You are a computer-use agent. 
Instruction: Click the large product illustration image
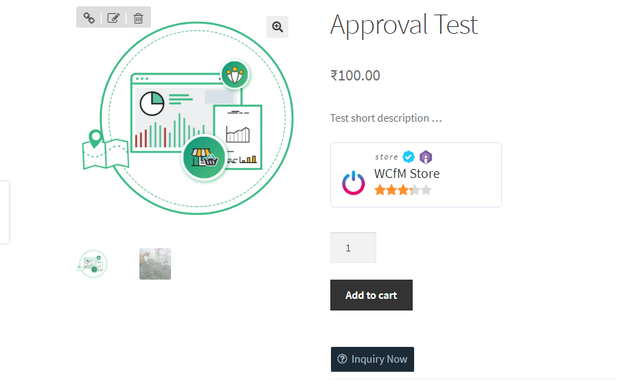point(188,118)
